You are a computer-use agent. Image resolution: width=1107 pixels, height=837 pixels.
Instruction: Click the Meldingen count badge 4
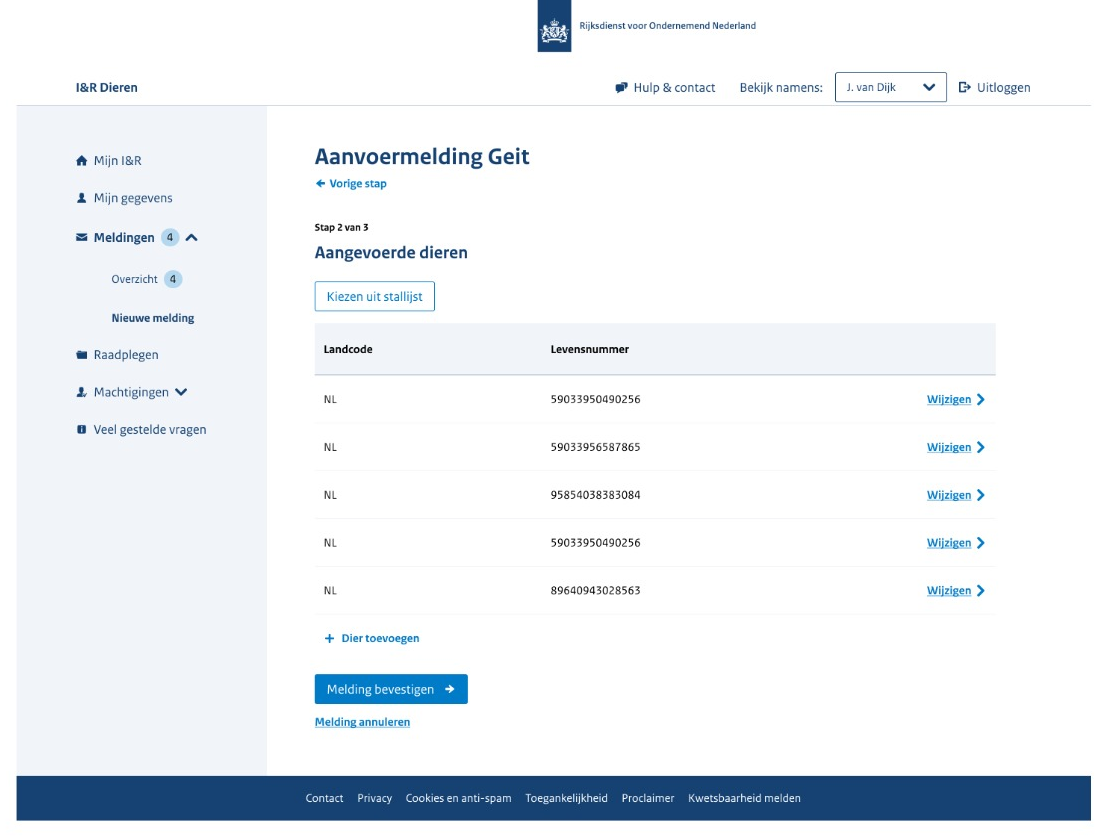coord(170,238)
